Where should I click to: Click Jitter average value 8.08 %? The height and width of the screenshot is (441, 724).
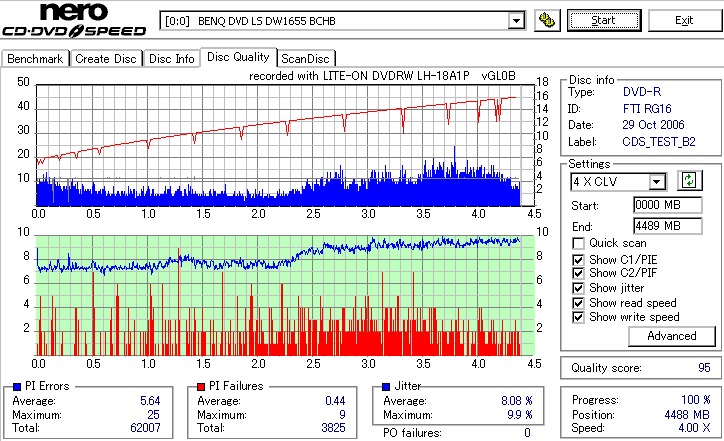(x=517, y=401)
